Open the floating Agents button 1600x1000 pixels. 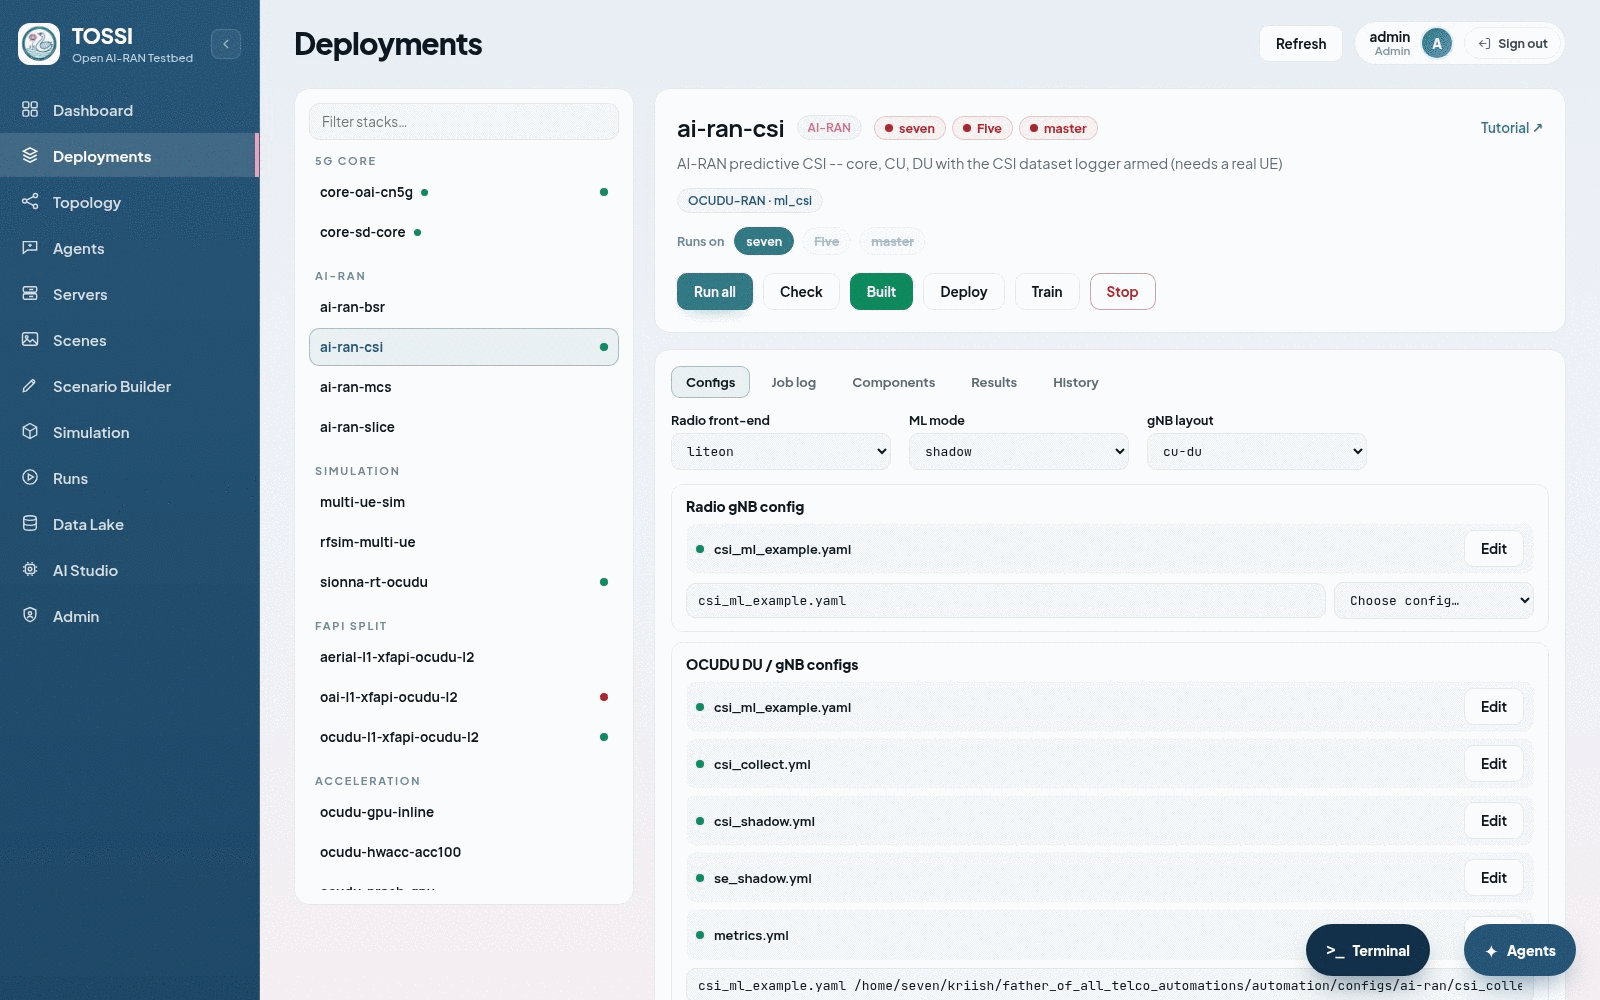tap(1520, 950)
